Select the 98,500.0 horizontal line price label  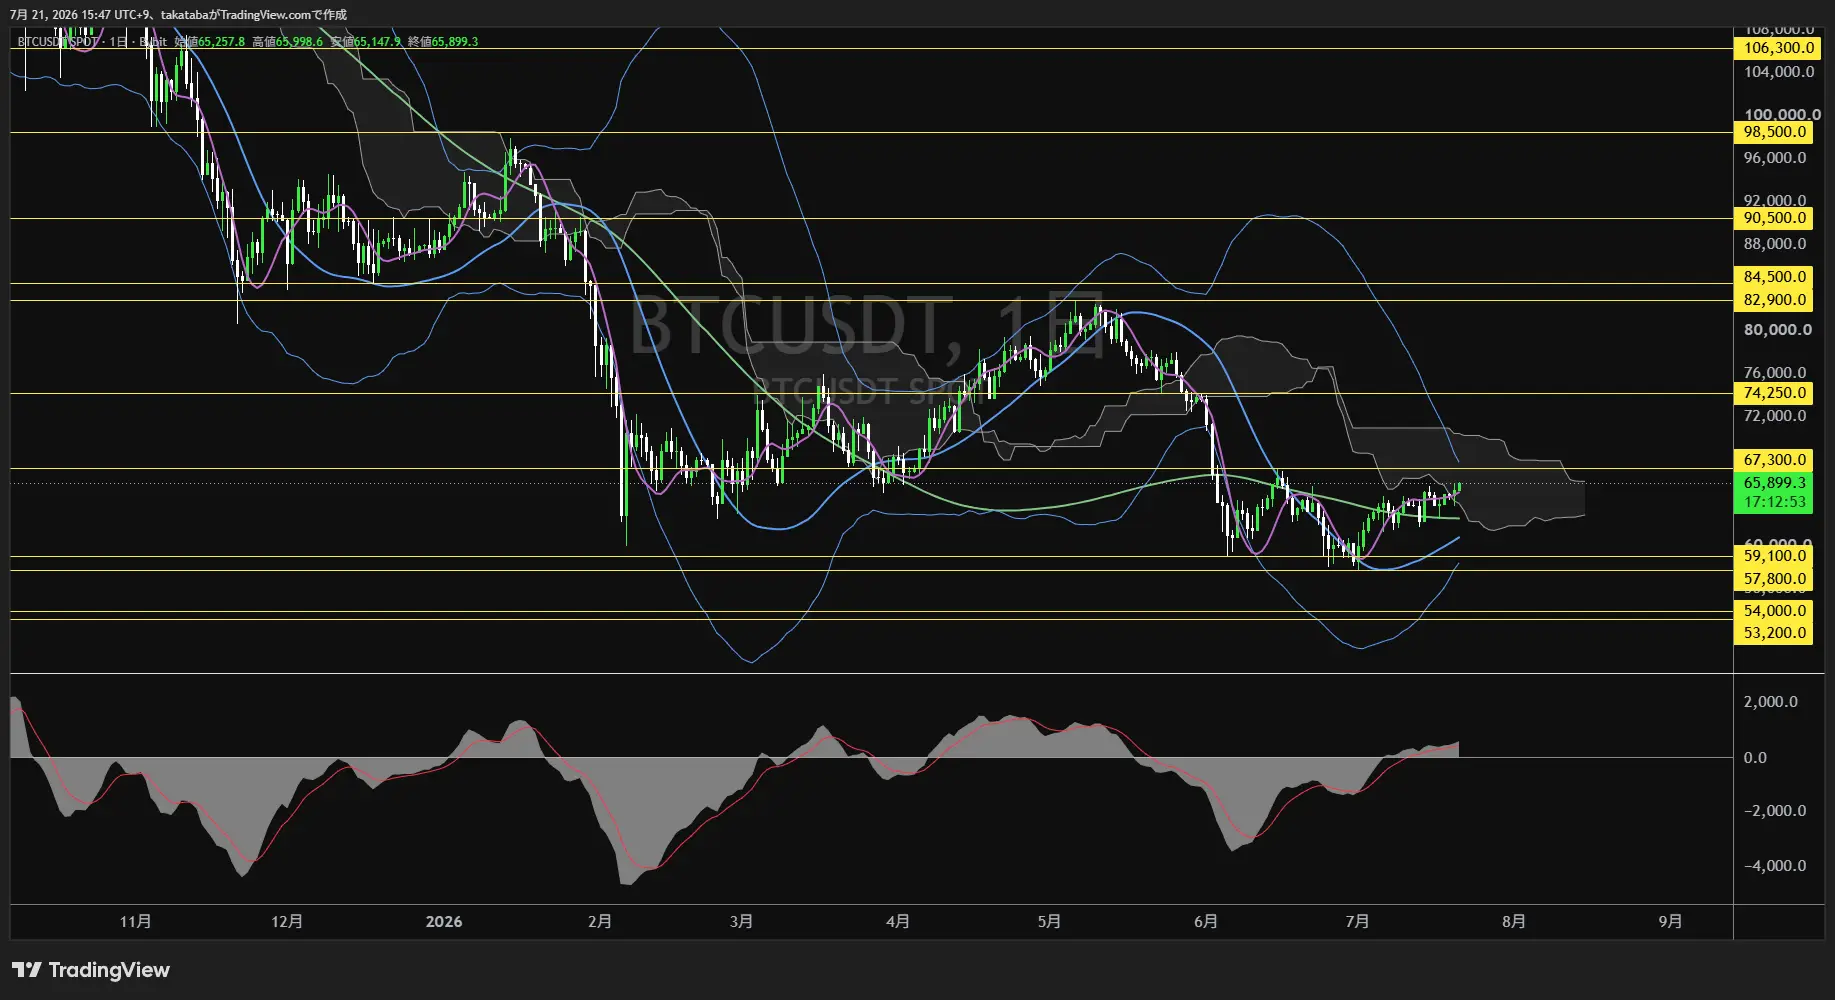click(x=1772, y=132)
